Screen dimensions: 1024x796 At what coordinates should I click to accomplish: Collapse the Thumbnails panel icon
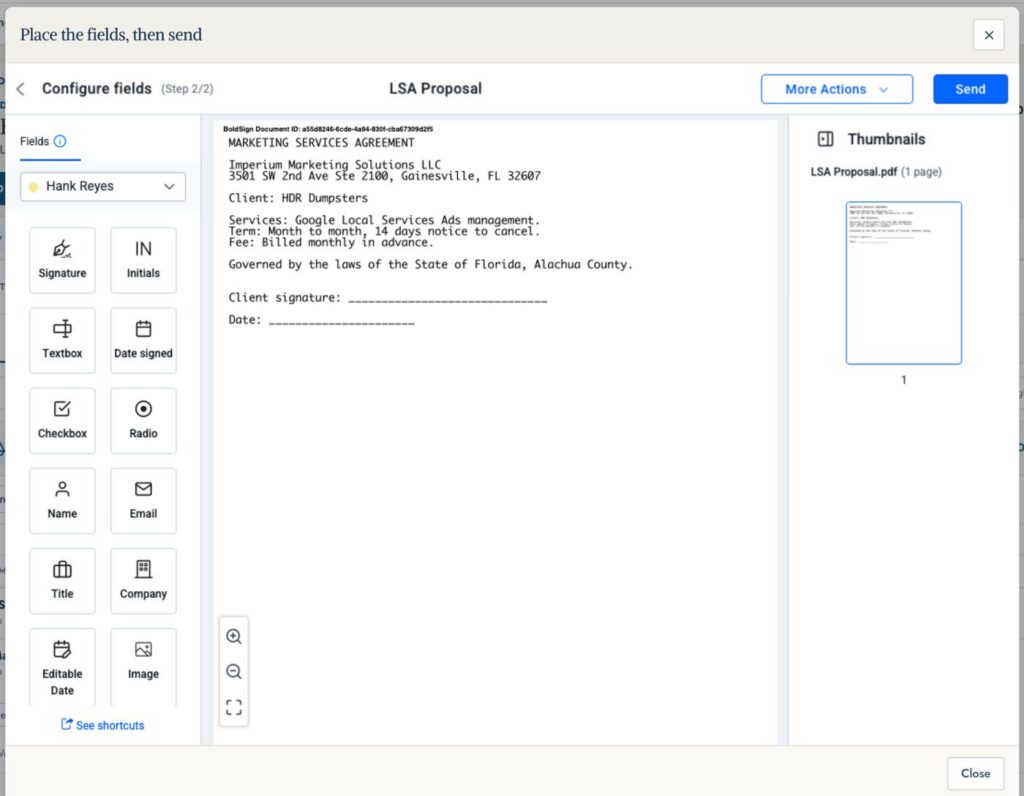click(x=825, y=138)
